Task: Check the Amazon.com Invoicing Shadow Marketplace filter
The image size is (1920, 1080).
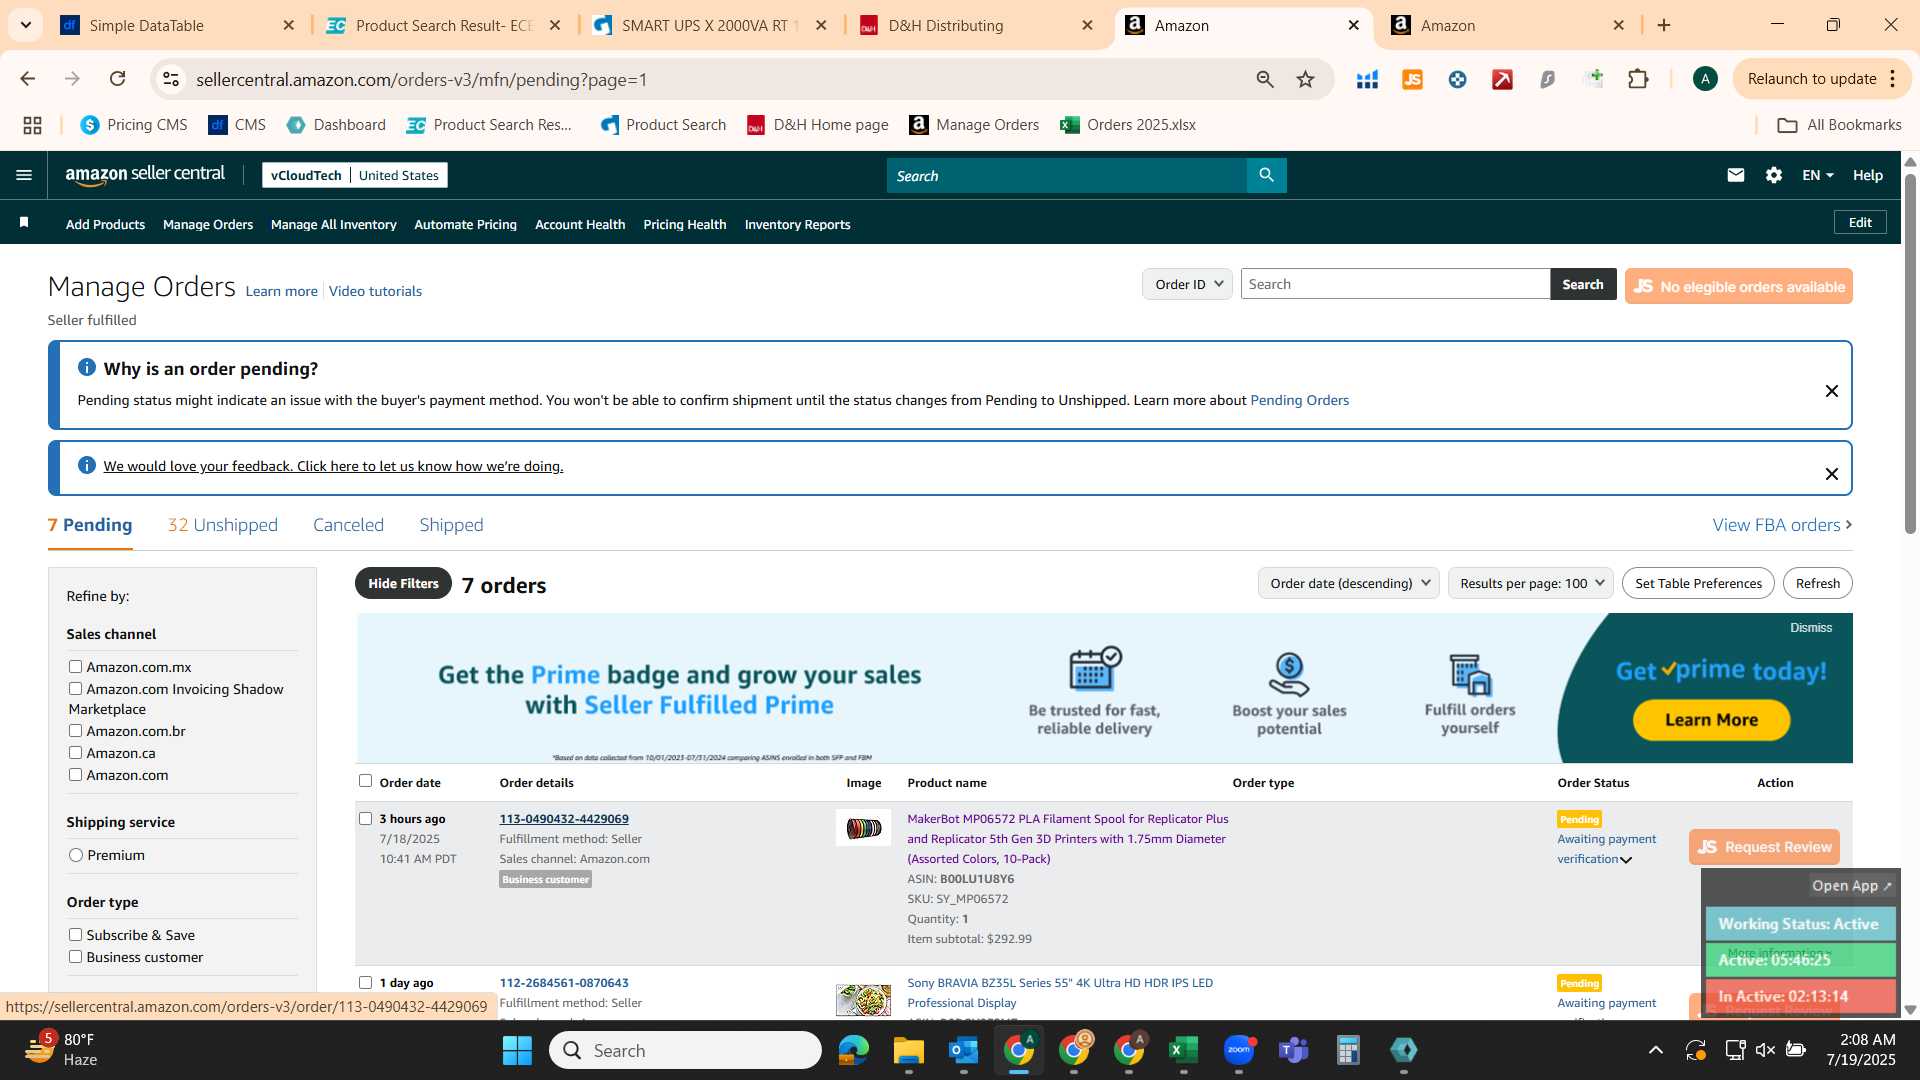Action: [x=75, y=688]
